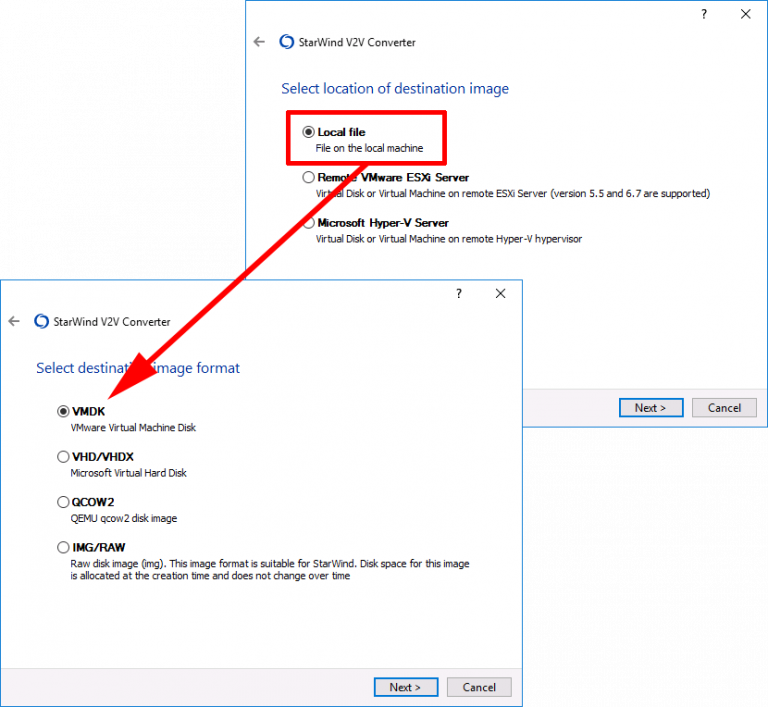
Task: Open help in destination location window
Action: point(704,14)
